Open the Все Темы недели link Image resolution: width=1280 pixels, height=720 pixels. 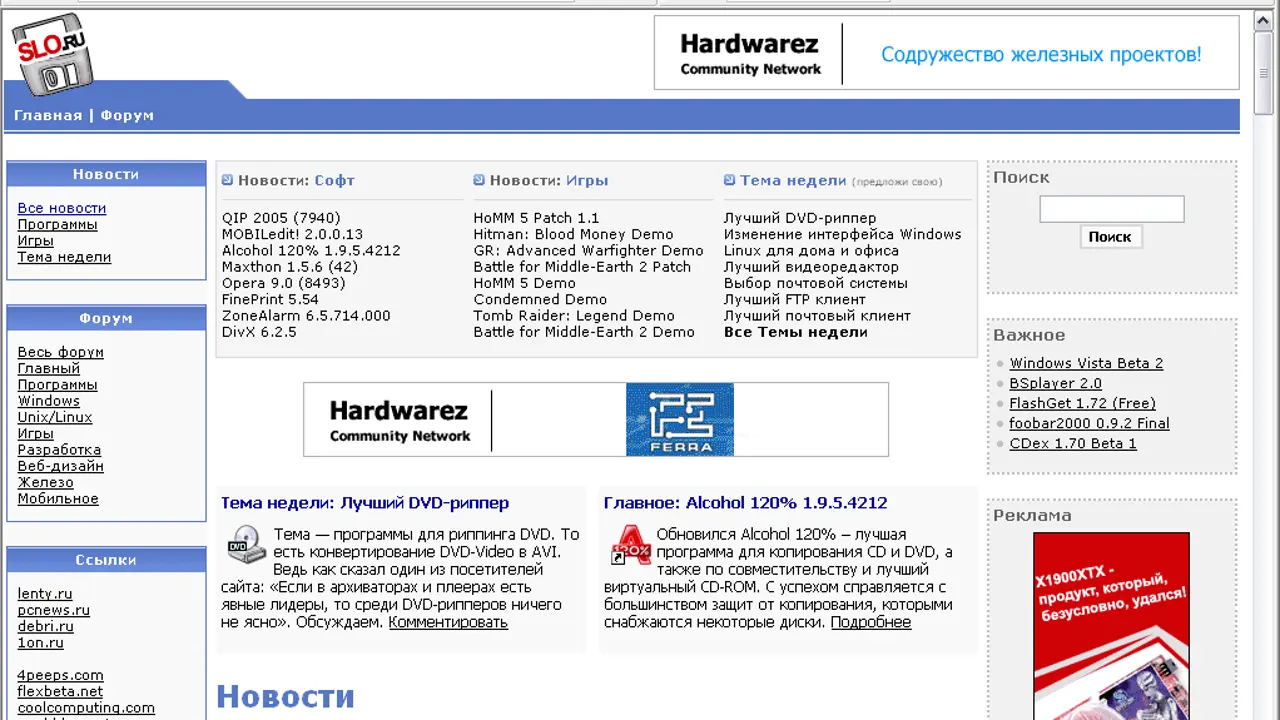[x=795, y=332]
